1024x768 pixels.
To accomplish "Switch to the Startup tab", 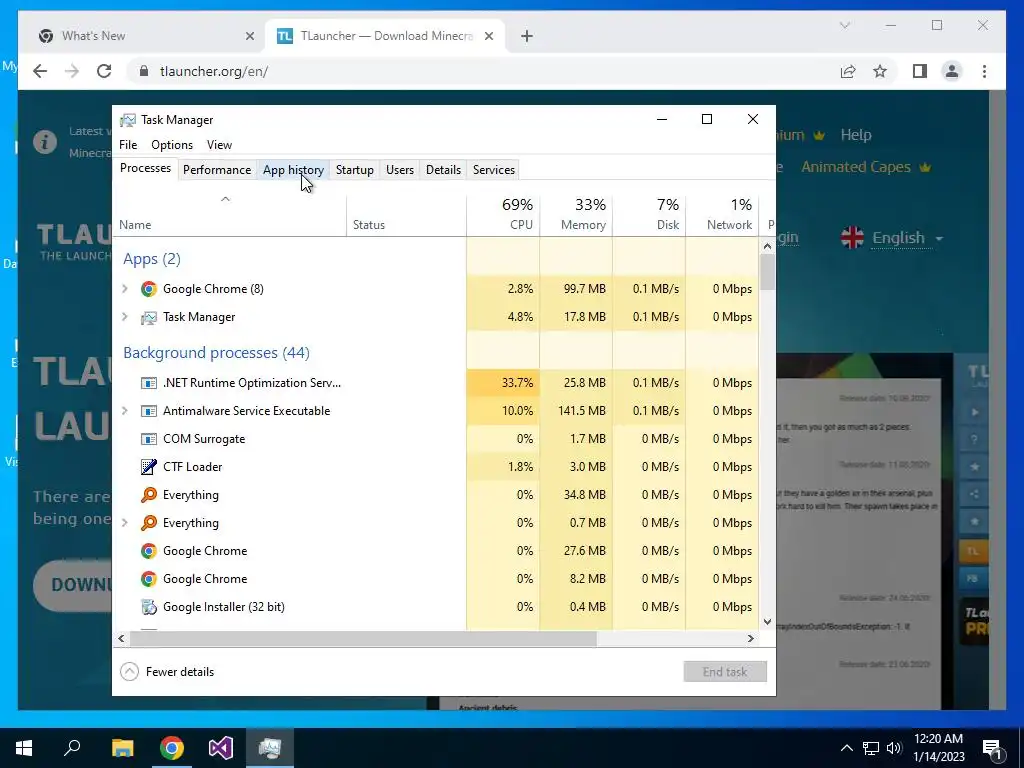I will tap(355, 170).
